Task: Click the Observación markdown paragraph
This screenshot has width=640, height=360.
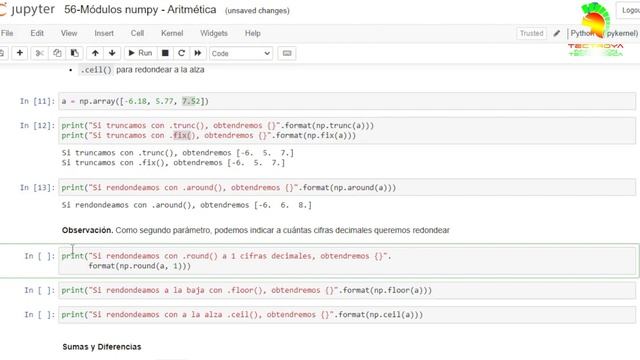Action: 256,230
